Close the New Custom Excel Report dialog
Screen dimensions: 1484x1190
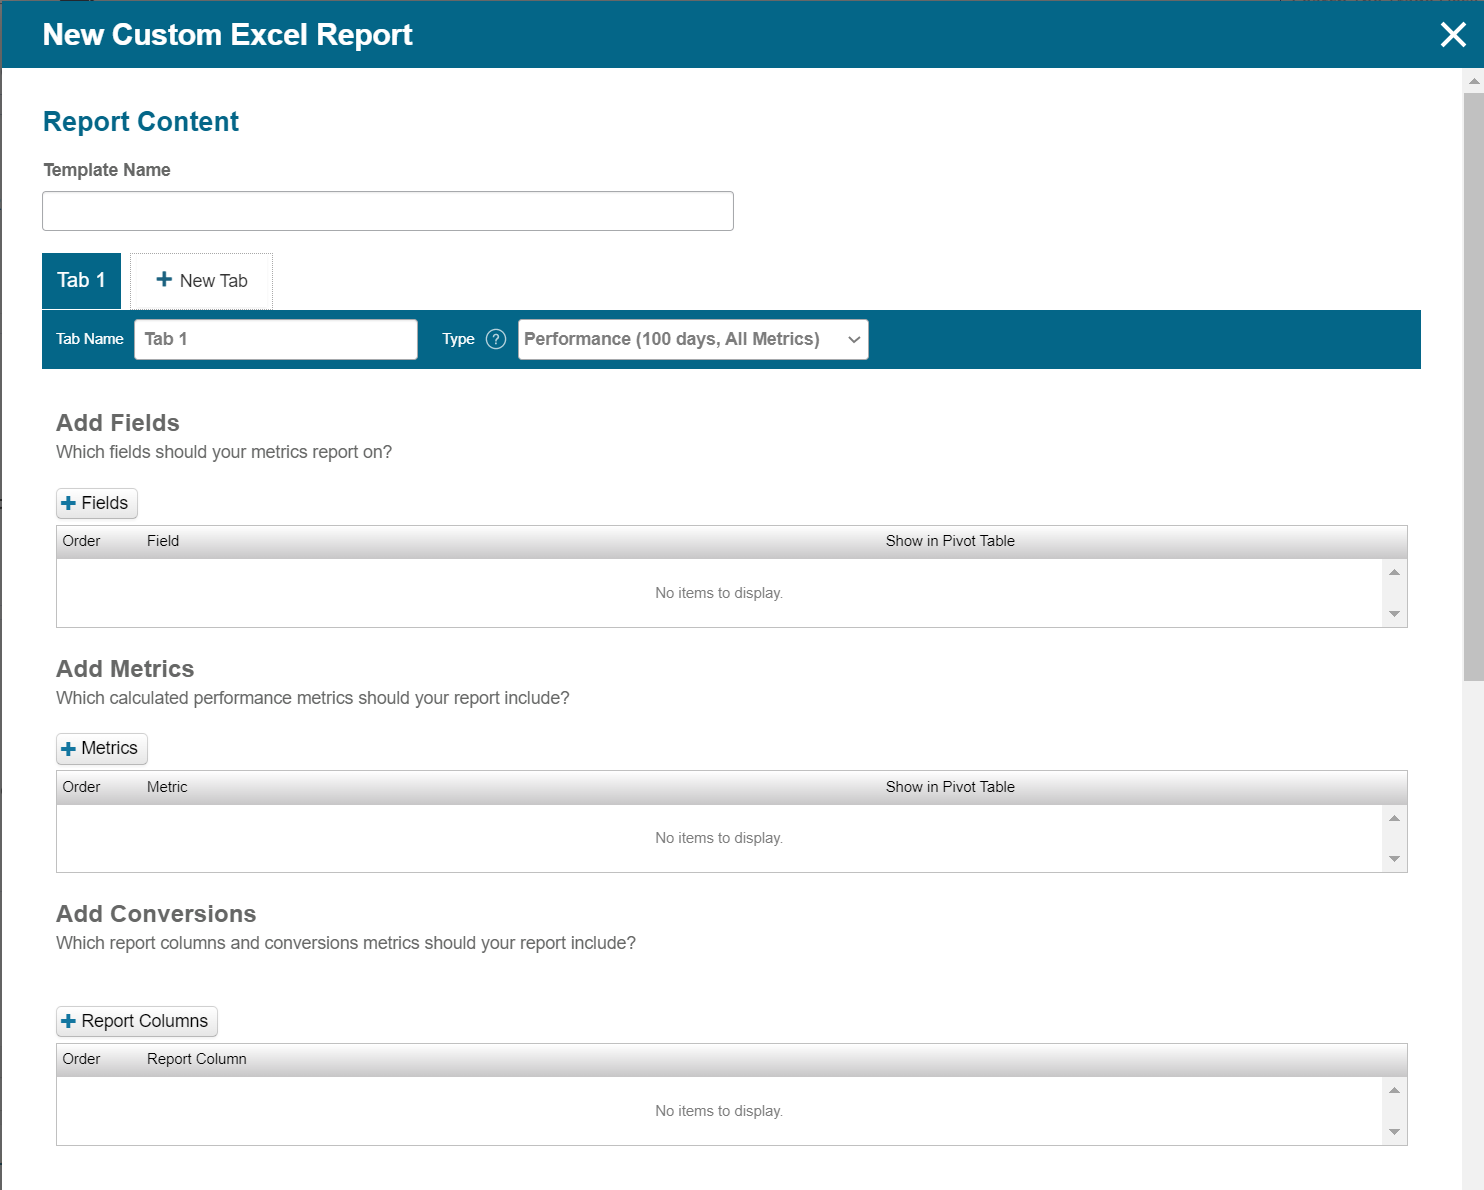click(1453, 35)
